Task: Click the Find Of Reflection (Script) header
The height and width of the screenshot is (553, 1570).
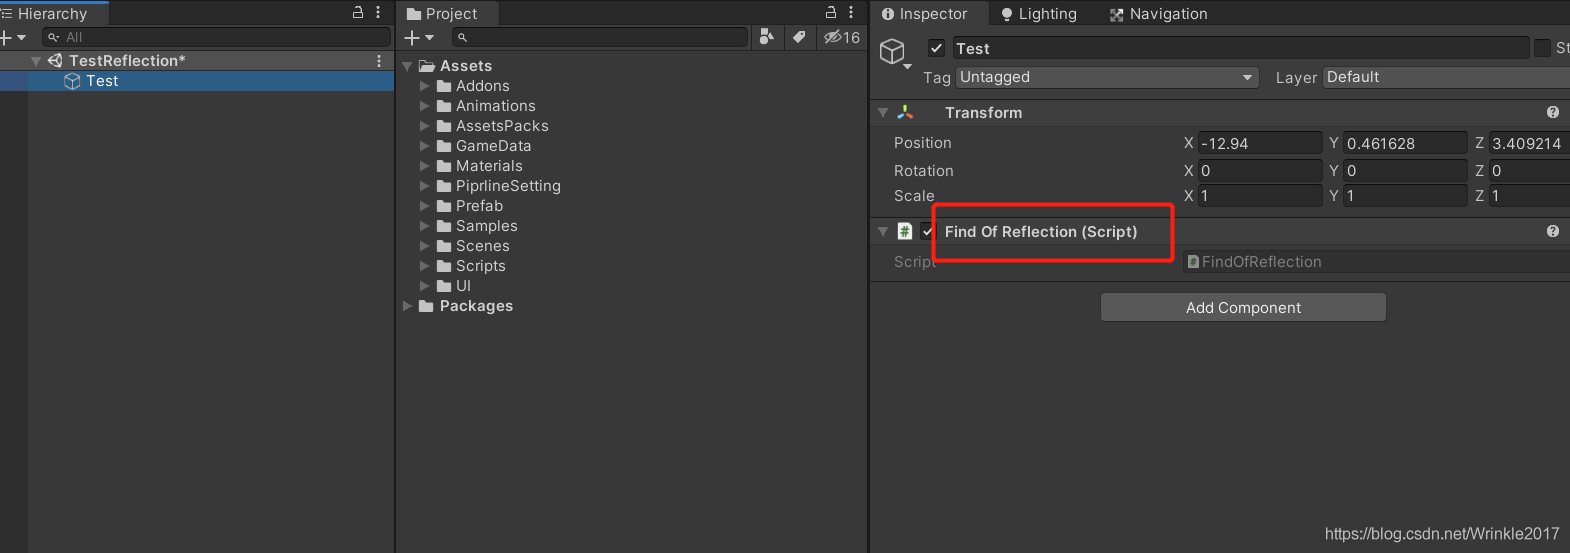Action: coord(1041,232)
